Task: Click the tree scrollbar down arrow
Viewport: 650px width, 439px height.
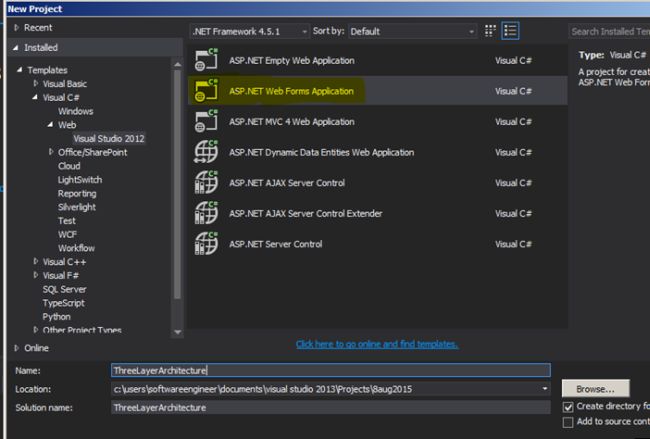Action: (178, 332)
